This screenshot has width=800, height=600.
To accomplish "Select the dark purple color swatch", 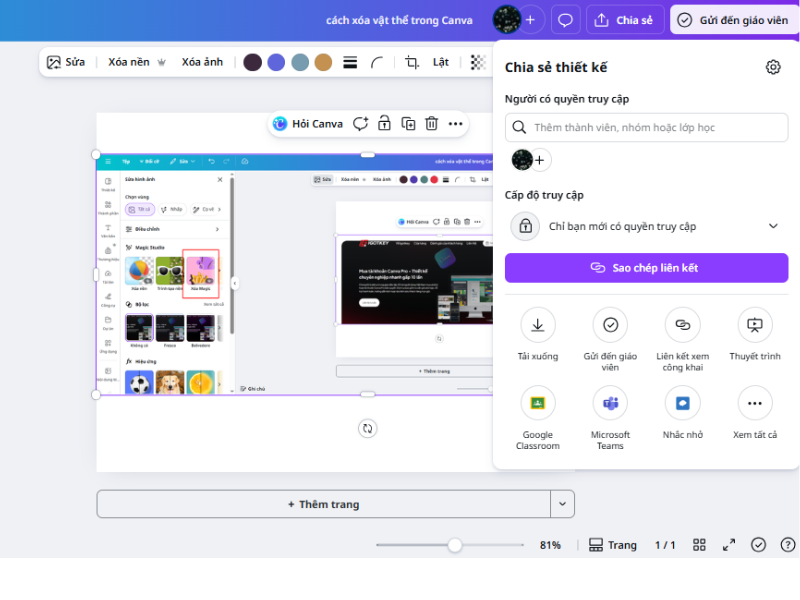I will tap(252, 62).
